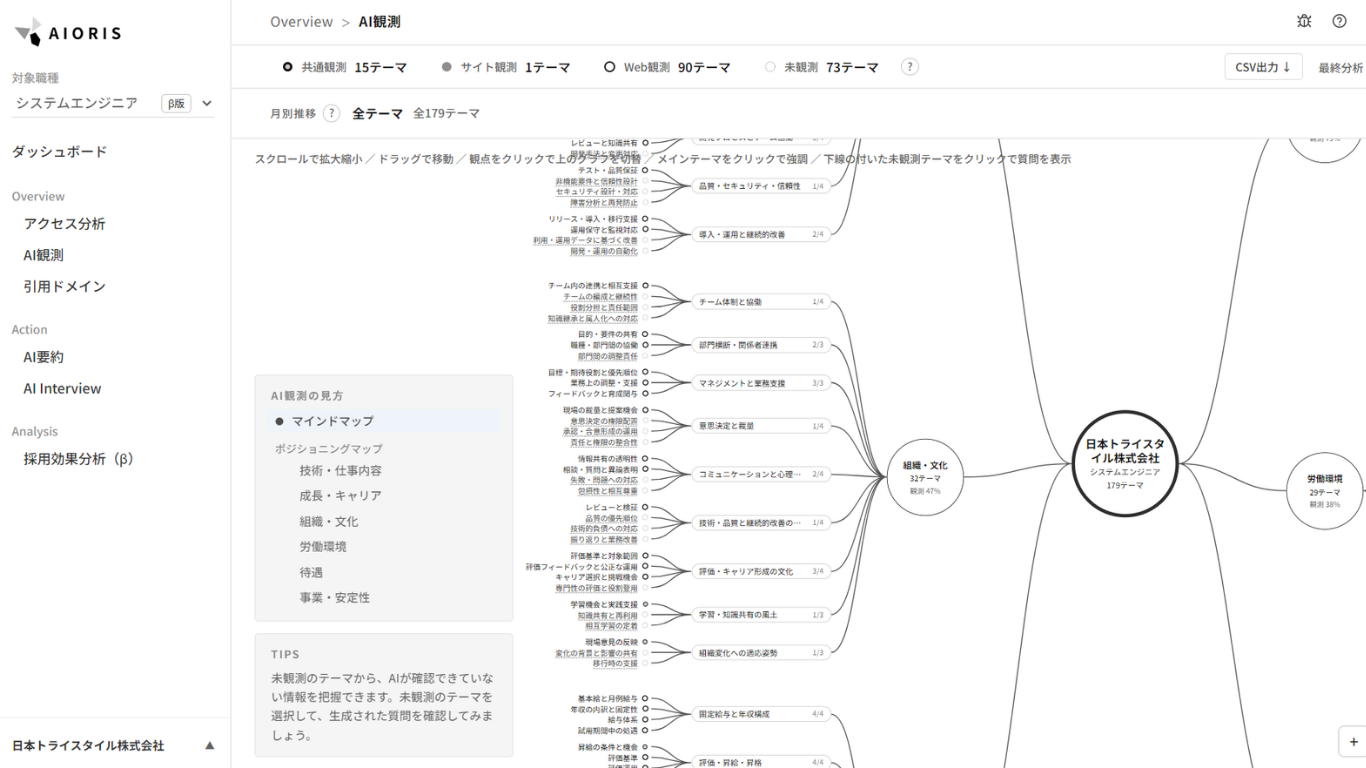Click the 労働環境 29テーマ circle node
This screenshot has width=1366, height=768.
click(x=1324, y=490)
